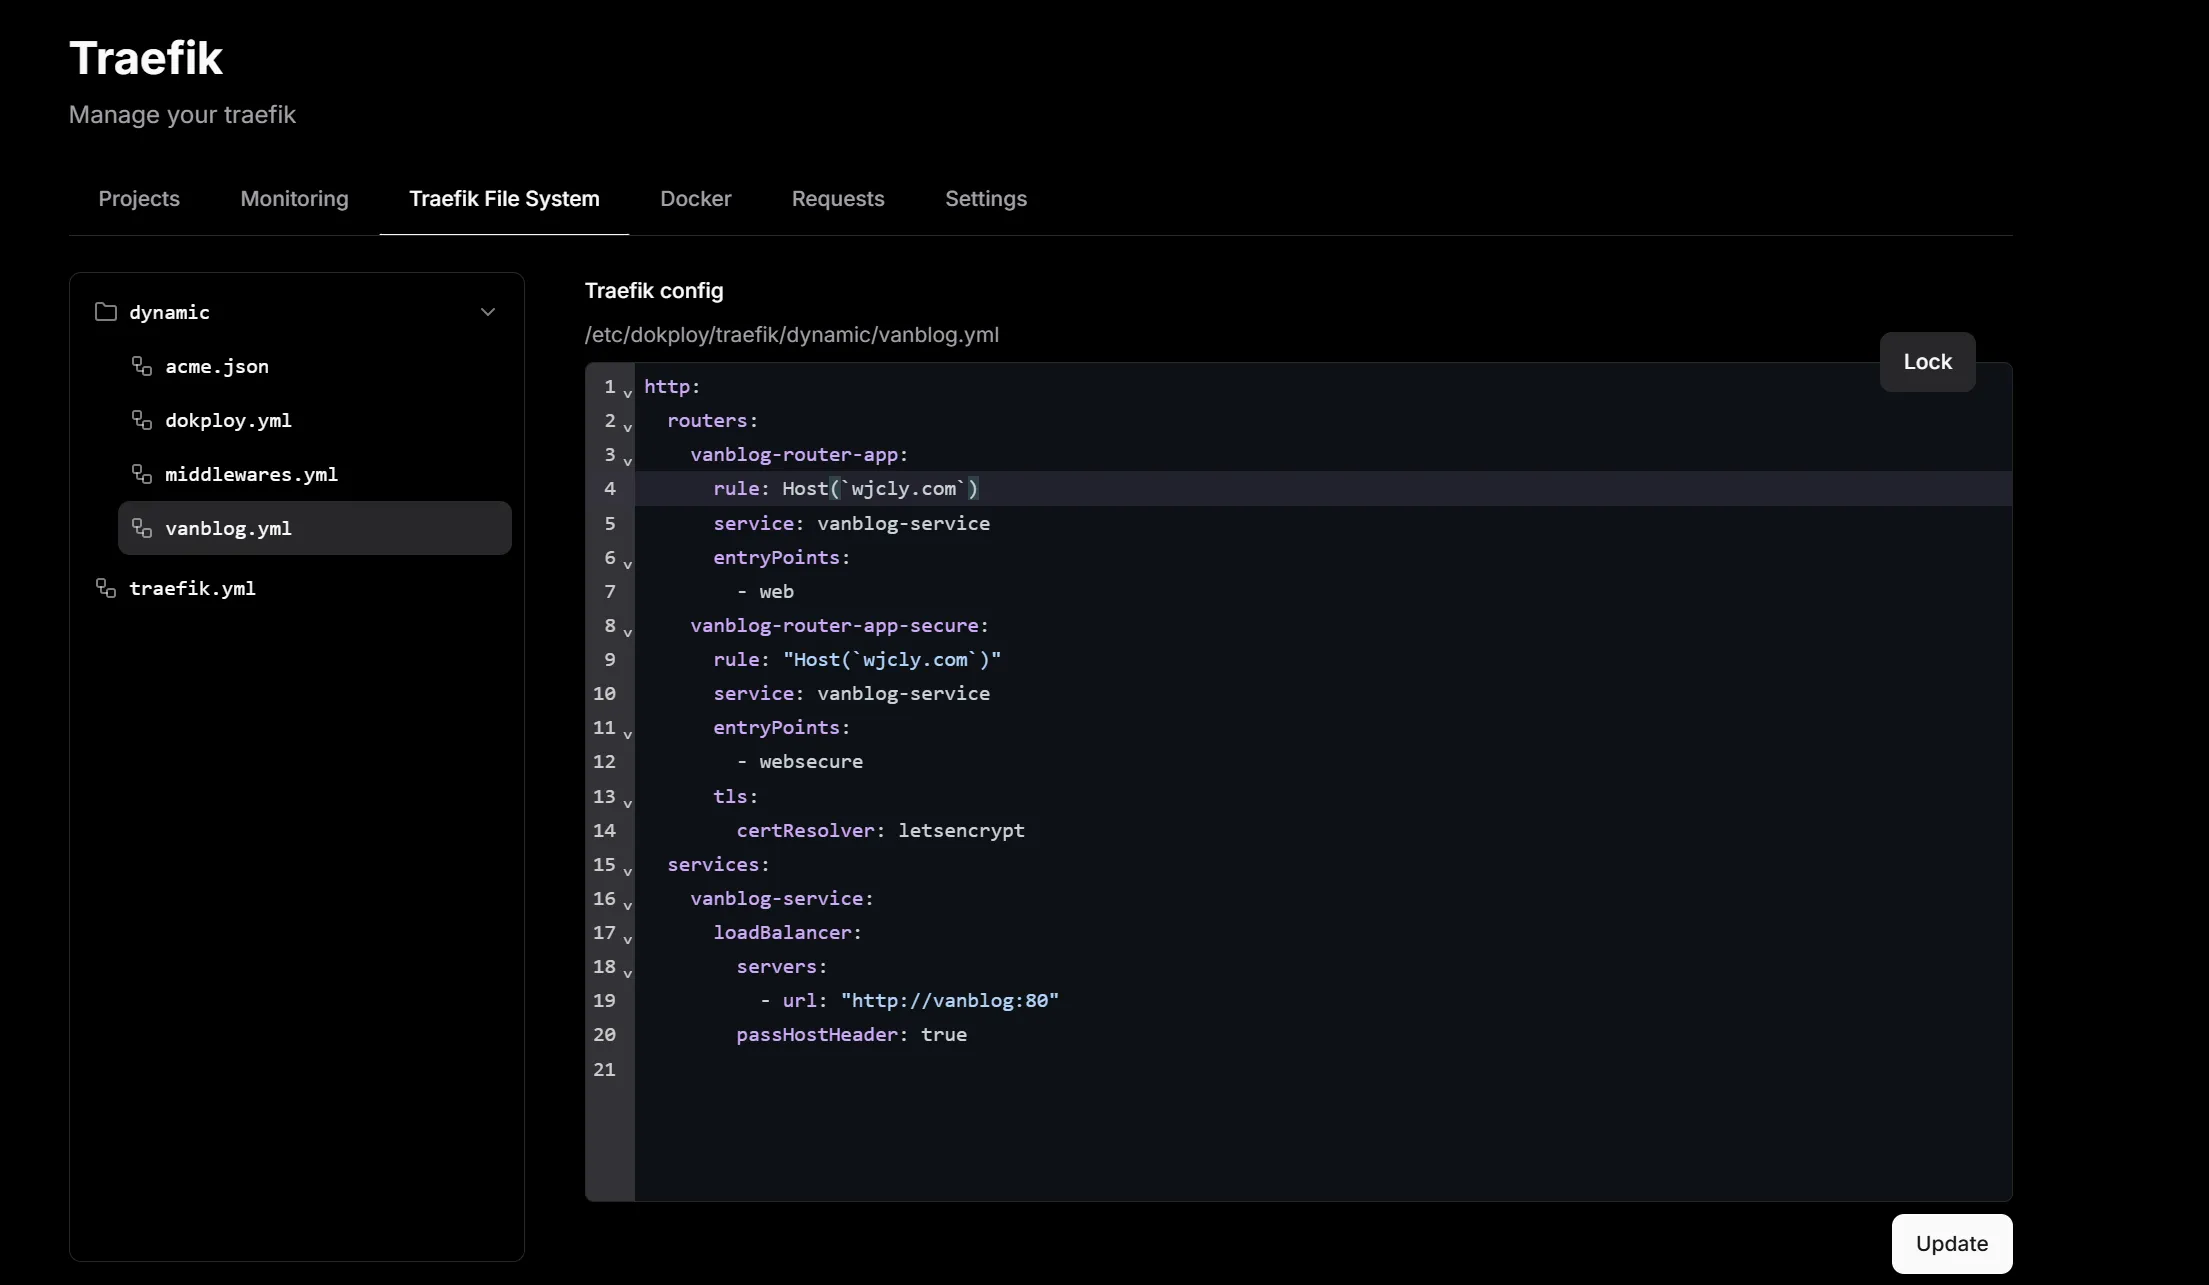
Task: Click the file icon beside middlewares.yml
Action: click(x=142, y=474)
